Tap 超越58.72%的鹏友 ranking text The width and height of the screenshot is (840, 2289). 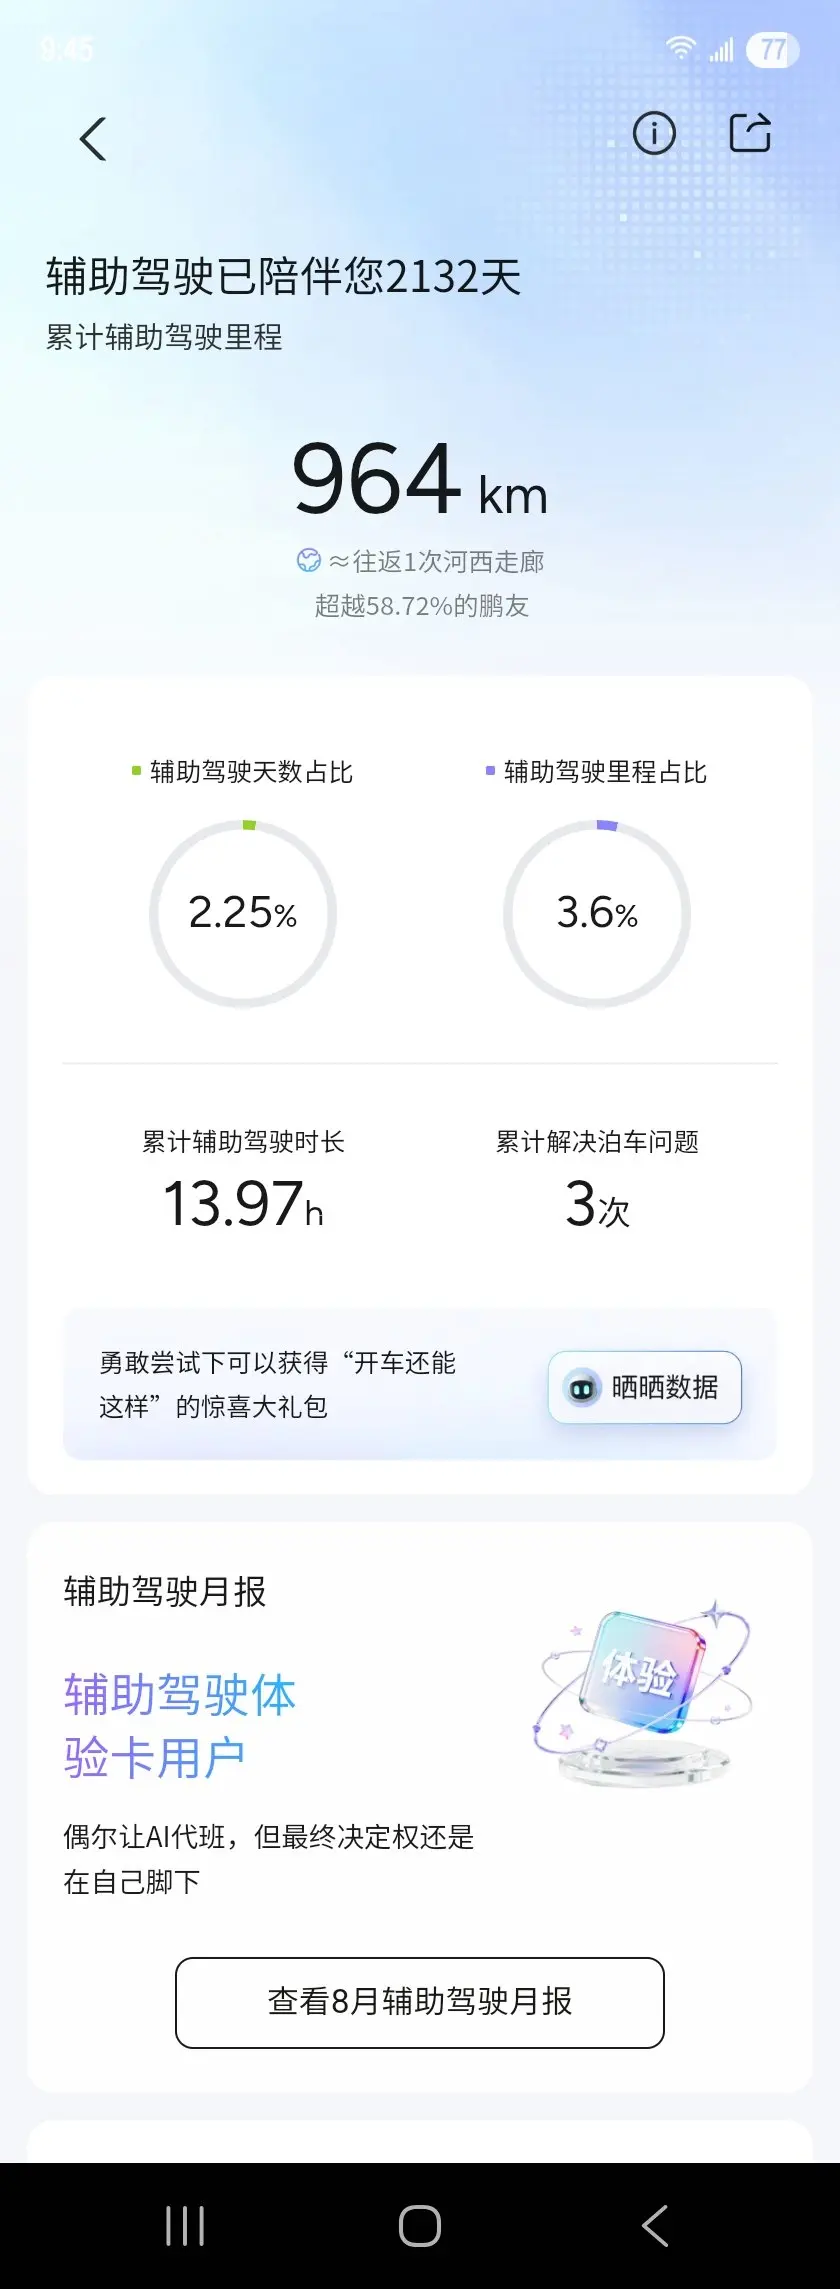pyautogui.click(x=421, y=606)
